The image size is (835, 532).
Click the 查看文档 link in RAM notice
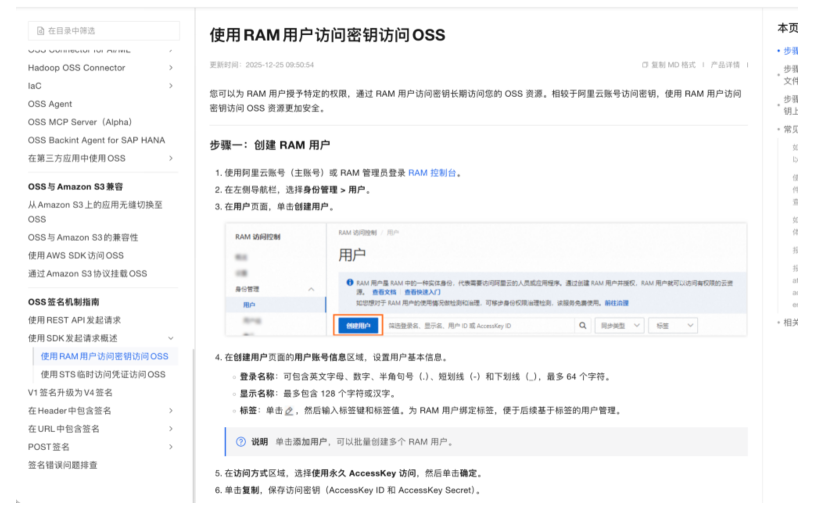[384, 292]
